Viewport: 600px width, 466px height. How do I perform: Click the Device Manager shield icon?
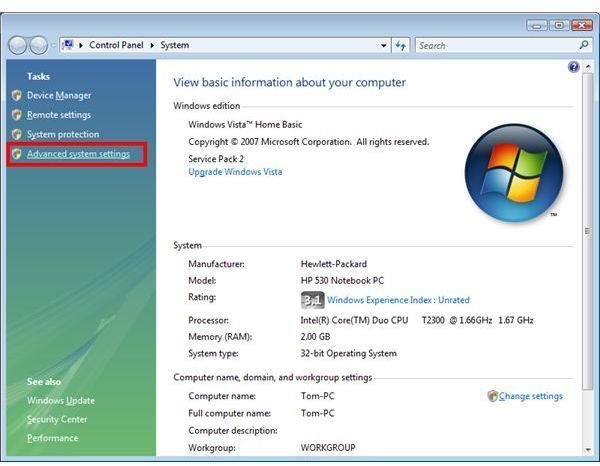click(x=16, y=95)
